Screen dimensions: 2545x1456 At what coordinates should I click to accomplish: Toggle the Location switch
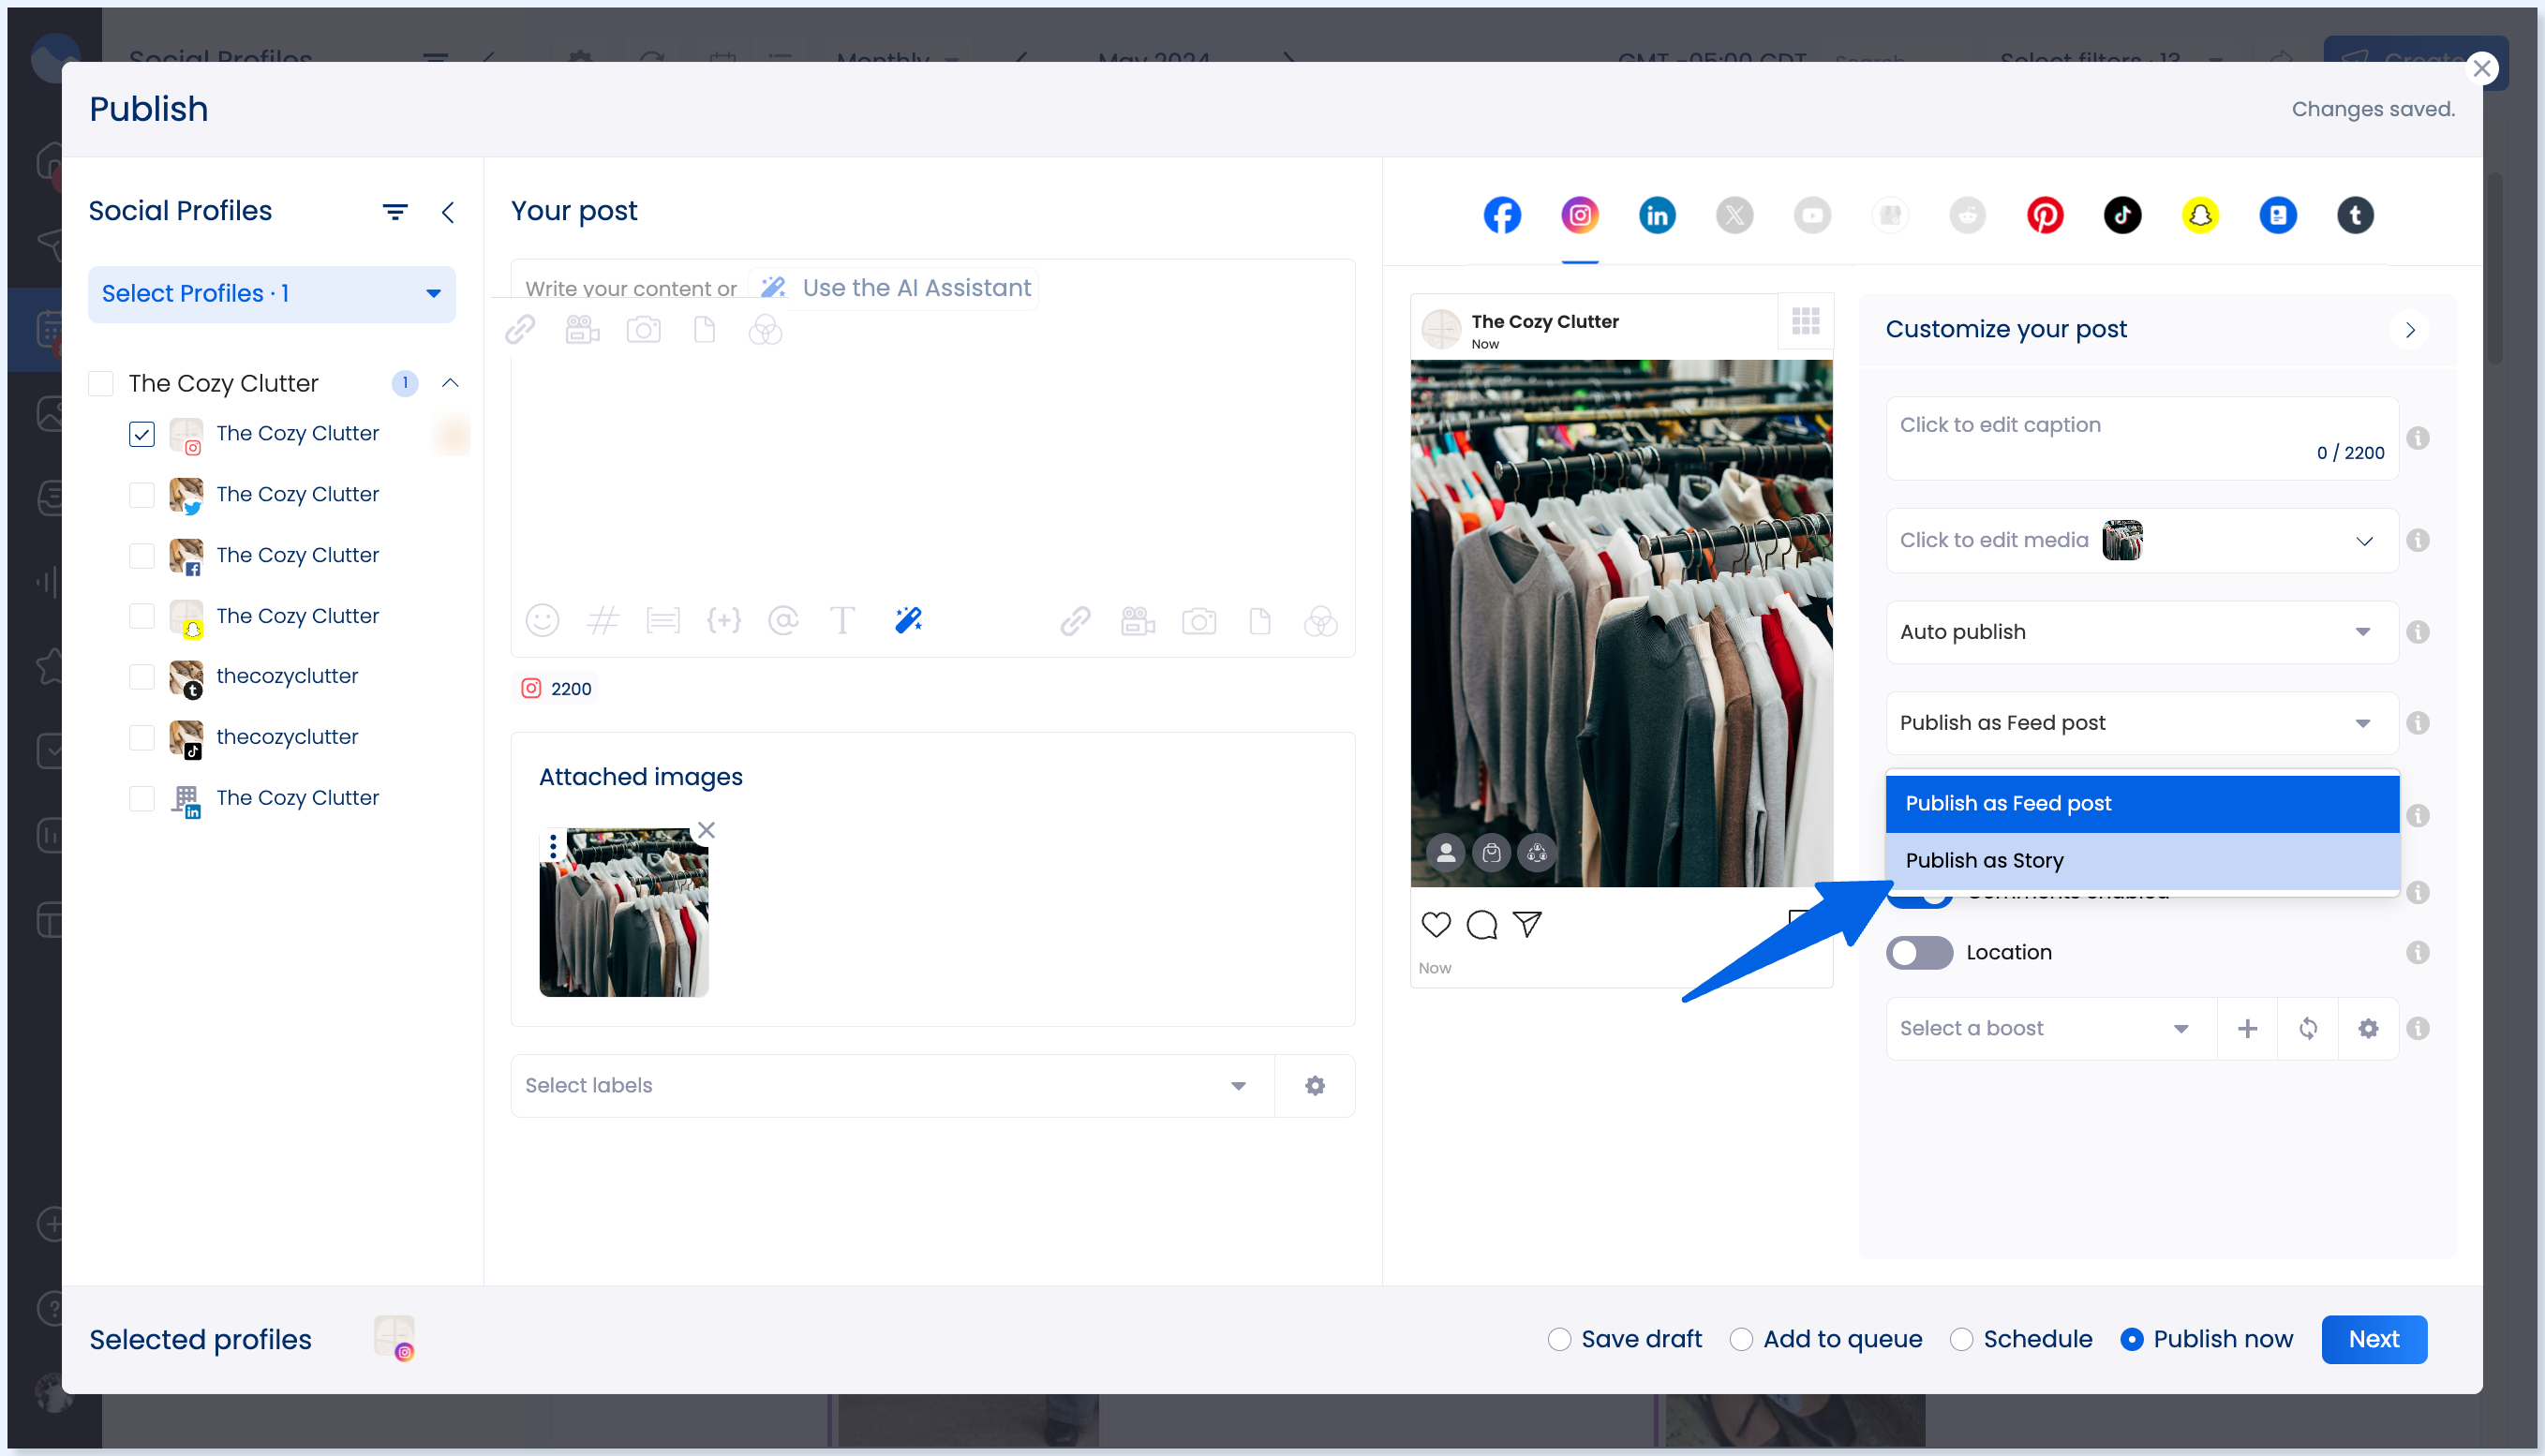1919,953
